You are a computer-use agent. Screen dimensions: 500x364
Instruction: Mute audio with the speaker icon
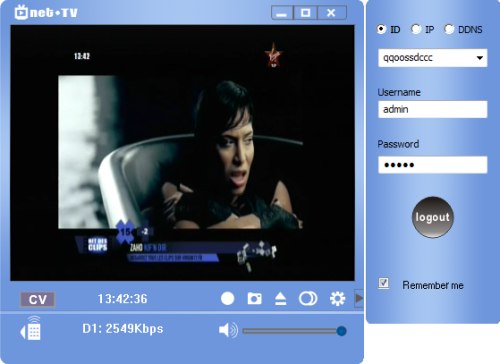click(228, 330)
